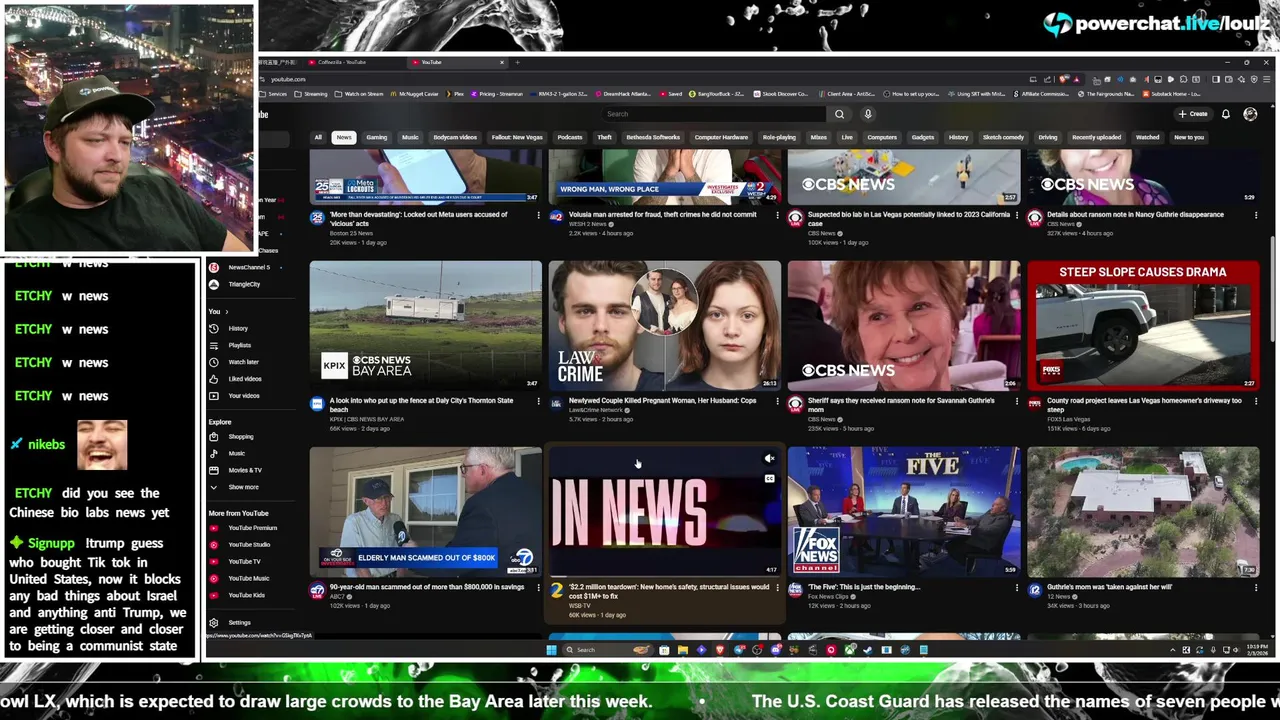
Task: Open the account avatar menu
Action: (x=1250, y=114)
